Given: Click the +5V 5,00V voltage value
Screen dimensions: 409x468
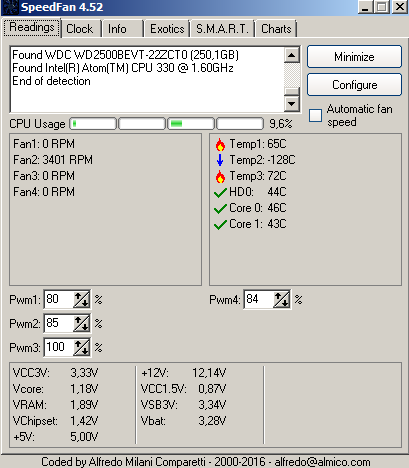Looking at the screenshot, I should coord(84,437).
